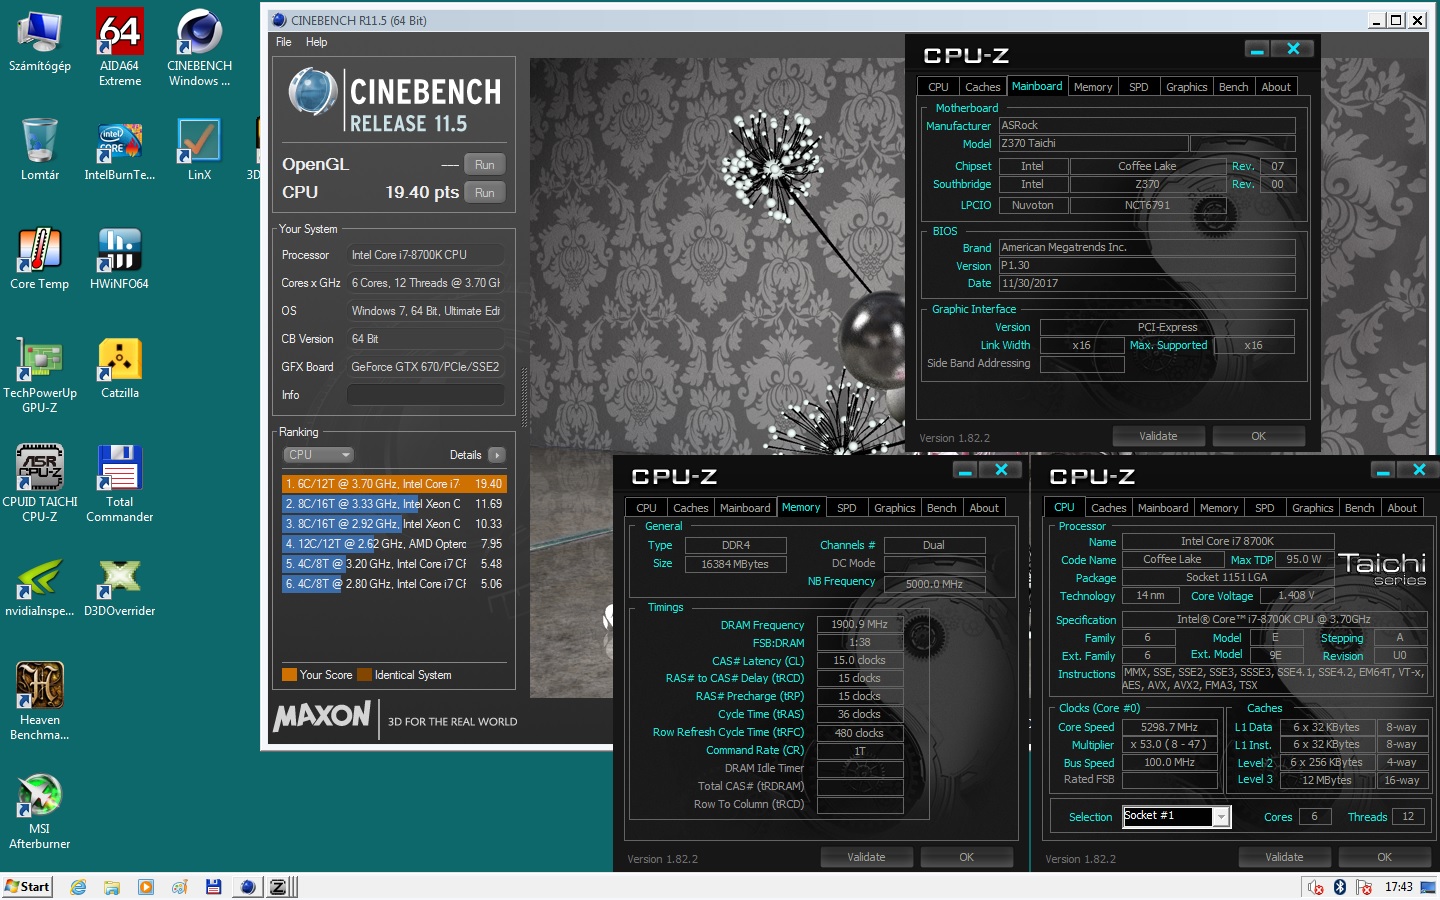Expand ranking Details arrow button

pyautogui.click(x=497, y=455)
